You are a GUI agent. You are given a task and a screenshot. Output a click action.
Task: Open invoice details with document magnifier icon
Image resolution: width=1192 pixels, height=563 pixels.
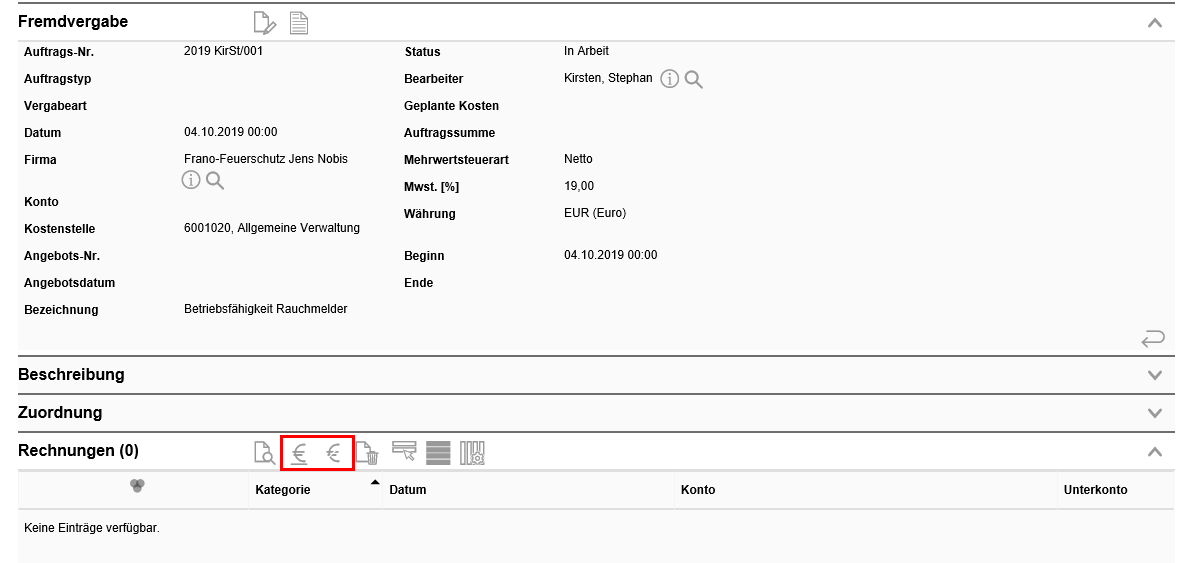tap(264, 454)
